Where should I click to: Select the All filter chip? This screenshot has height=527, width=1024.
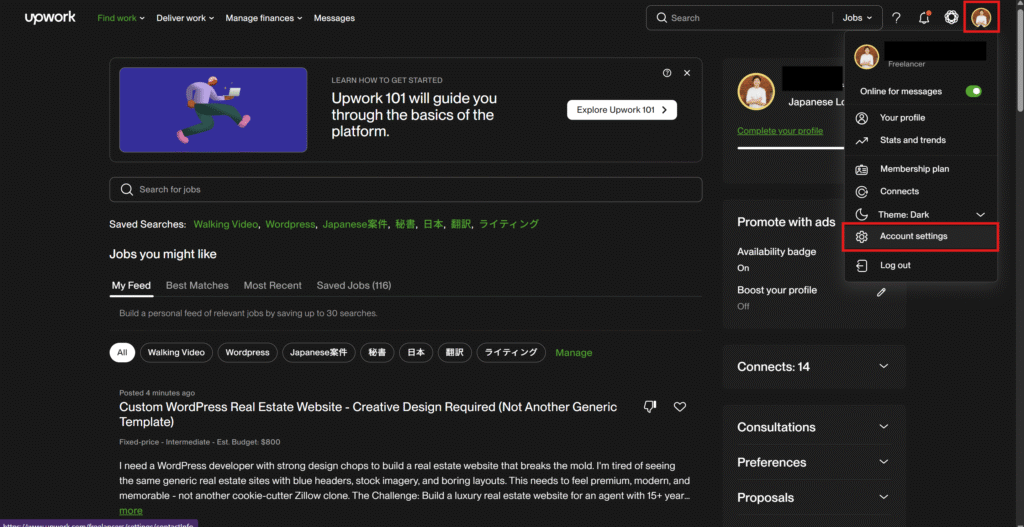point(122,352)
